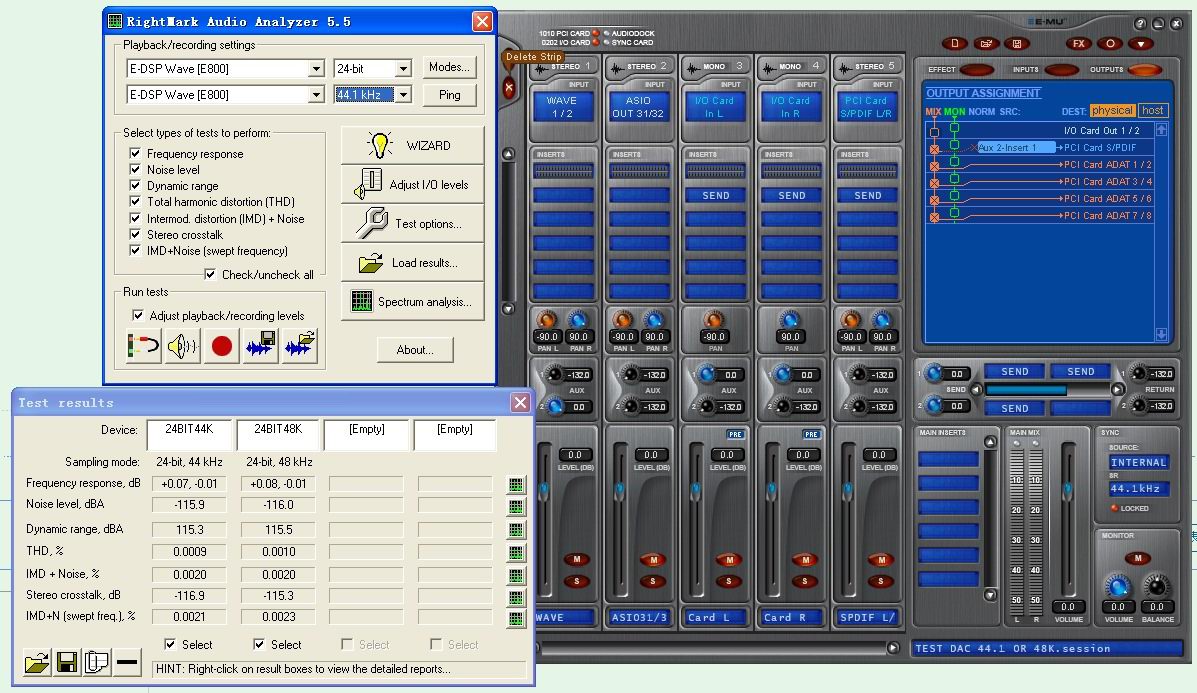Viewport: 1197px width, 693px height.
Task: Click Open Session icon in E-MU mixer
Action: [986, 44]
